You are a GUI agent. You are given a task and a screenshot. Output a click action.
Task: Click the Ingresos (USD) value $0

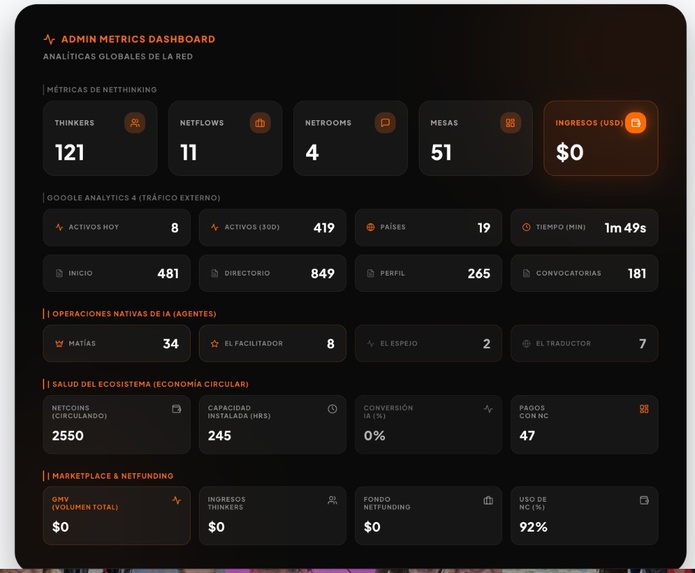tap(570, 153)
